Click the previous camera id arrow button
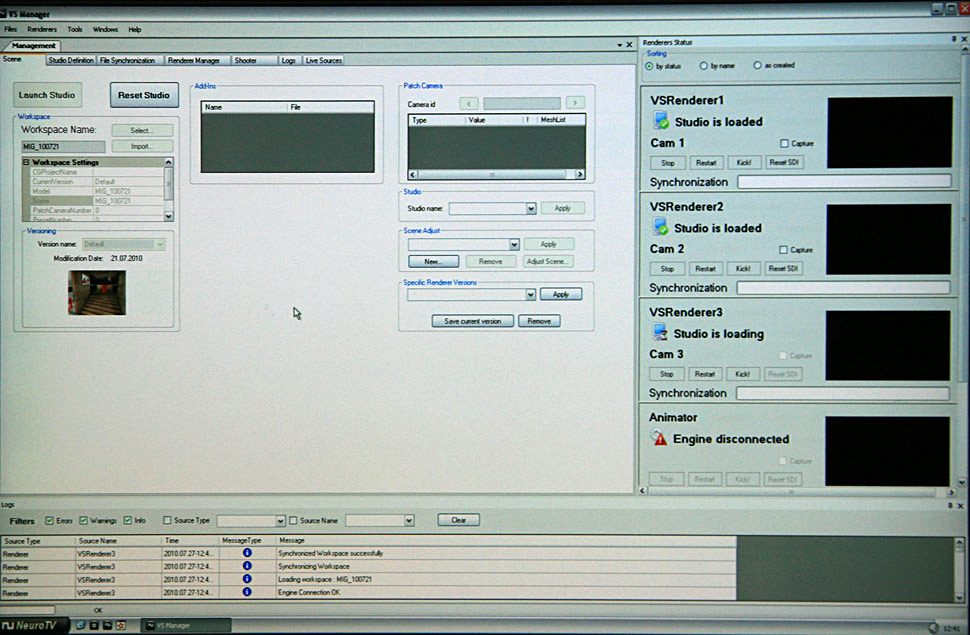Screen dimensions: 970x635 pos(469,103)
